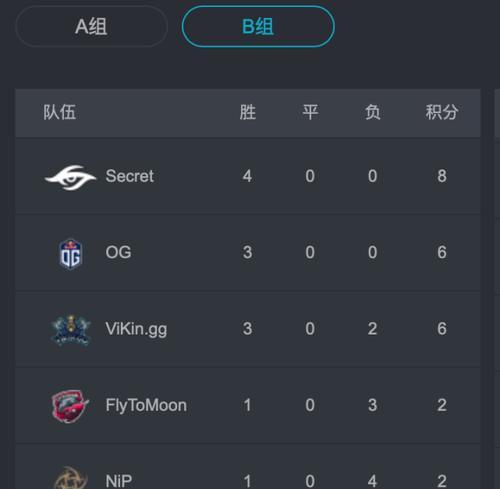
Task: Open the OG team name link
Action: pyautogui.click(x=118, y=252)
